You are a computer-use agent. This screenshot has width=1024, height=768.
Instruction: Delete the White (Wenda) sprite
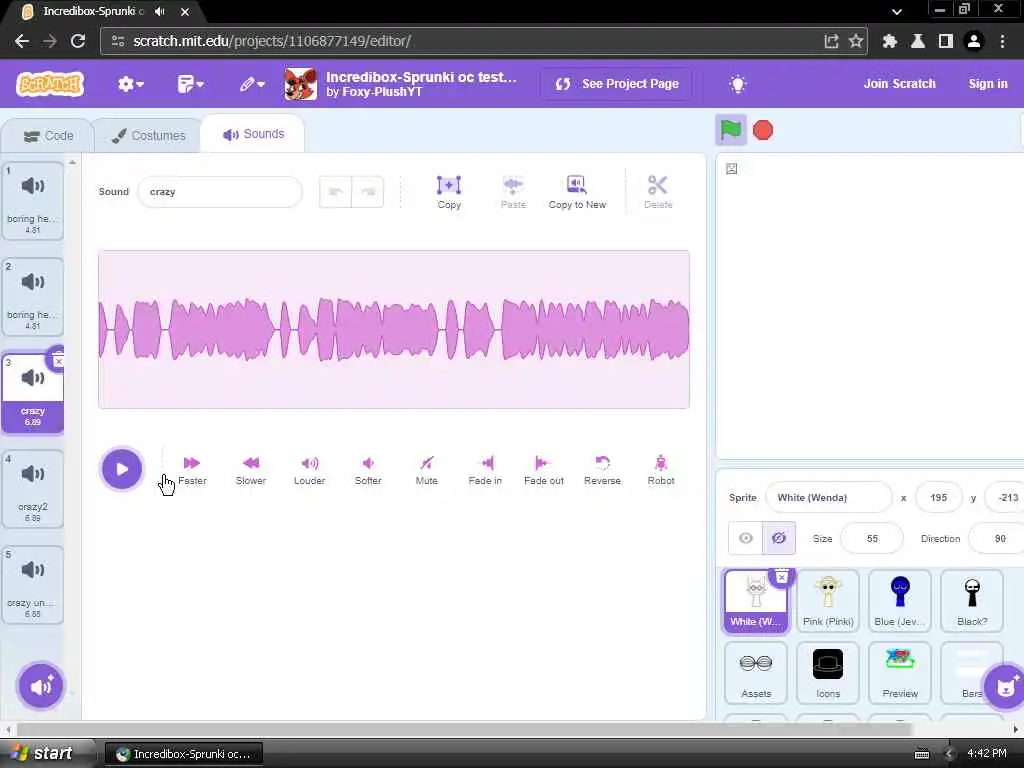(782, 578)
